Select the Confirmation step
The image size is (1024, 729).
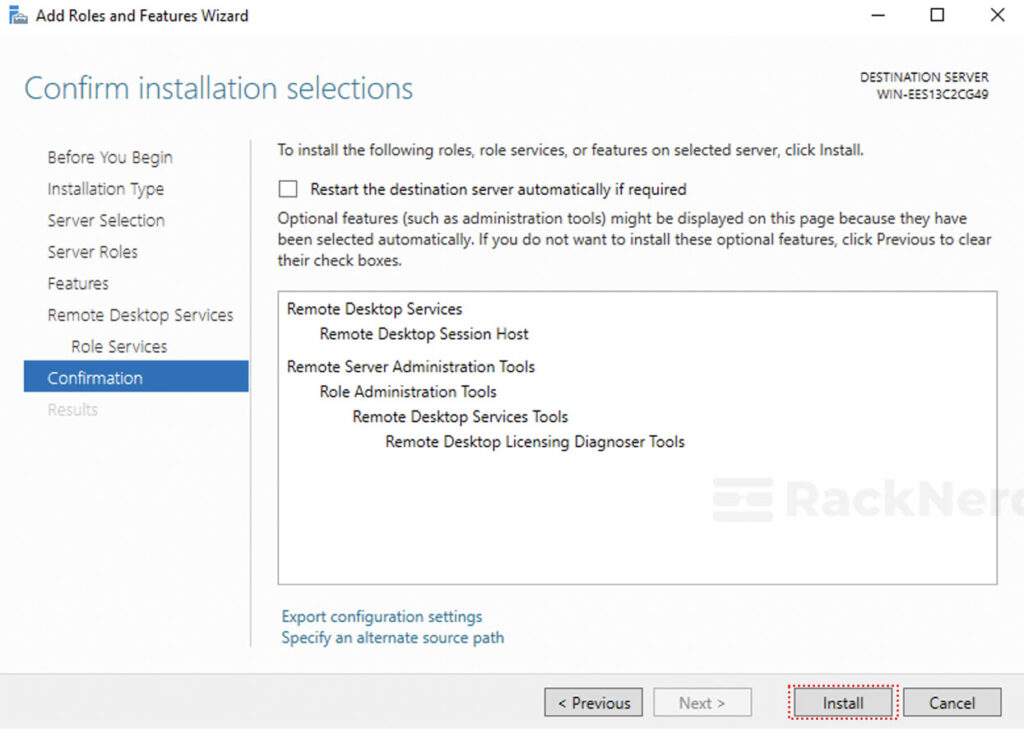pos(94,377)
